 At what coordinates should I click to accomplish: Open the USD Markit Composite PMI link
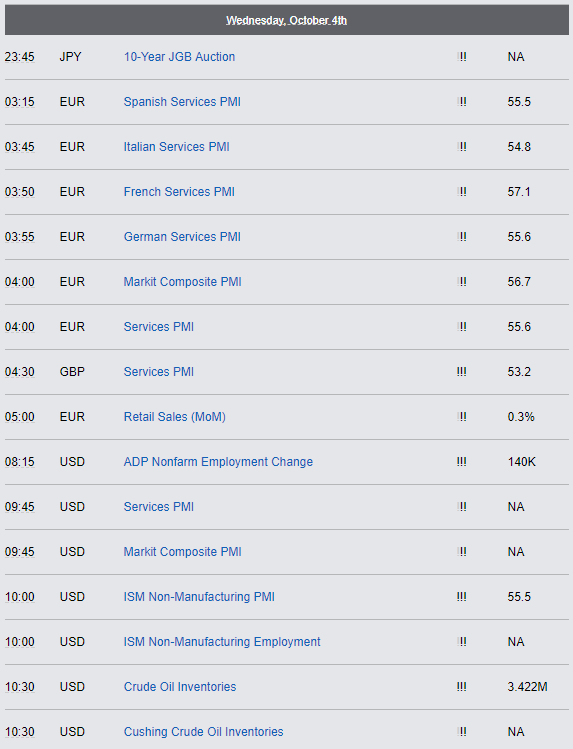182,552
